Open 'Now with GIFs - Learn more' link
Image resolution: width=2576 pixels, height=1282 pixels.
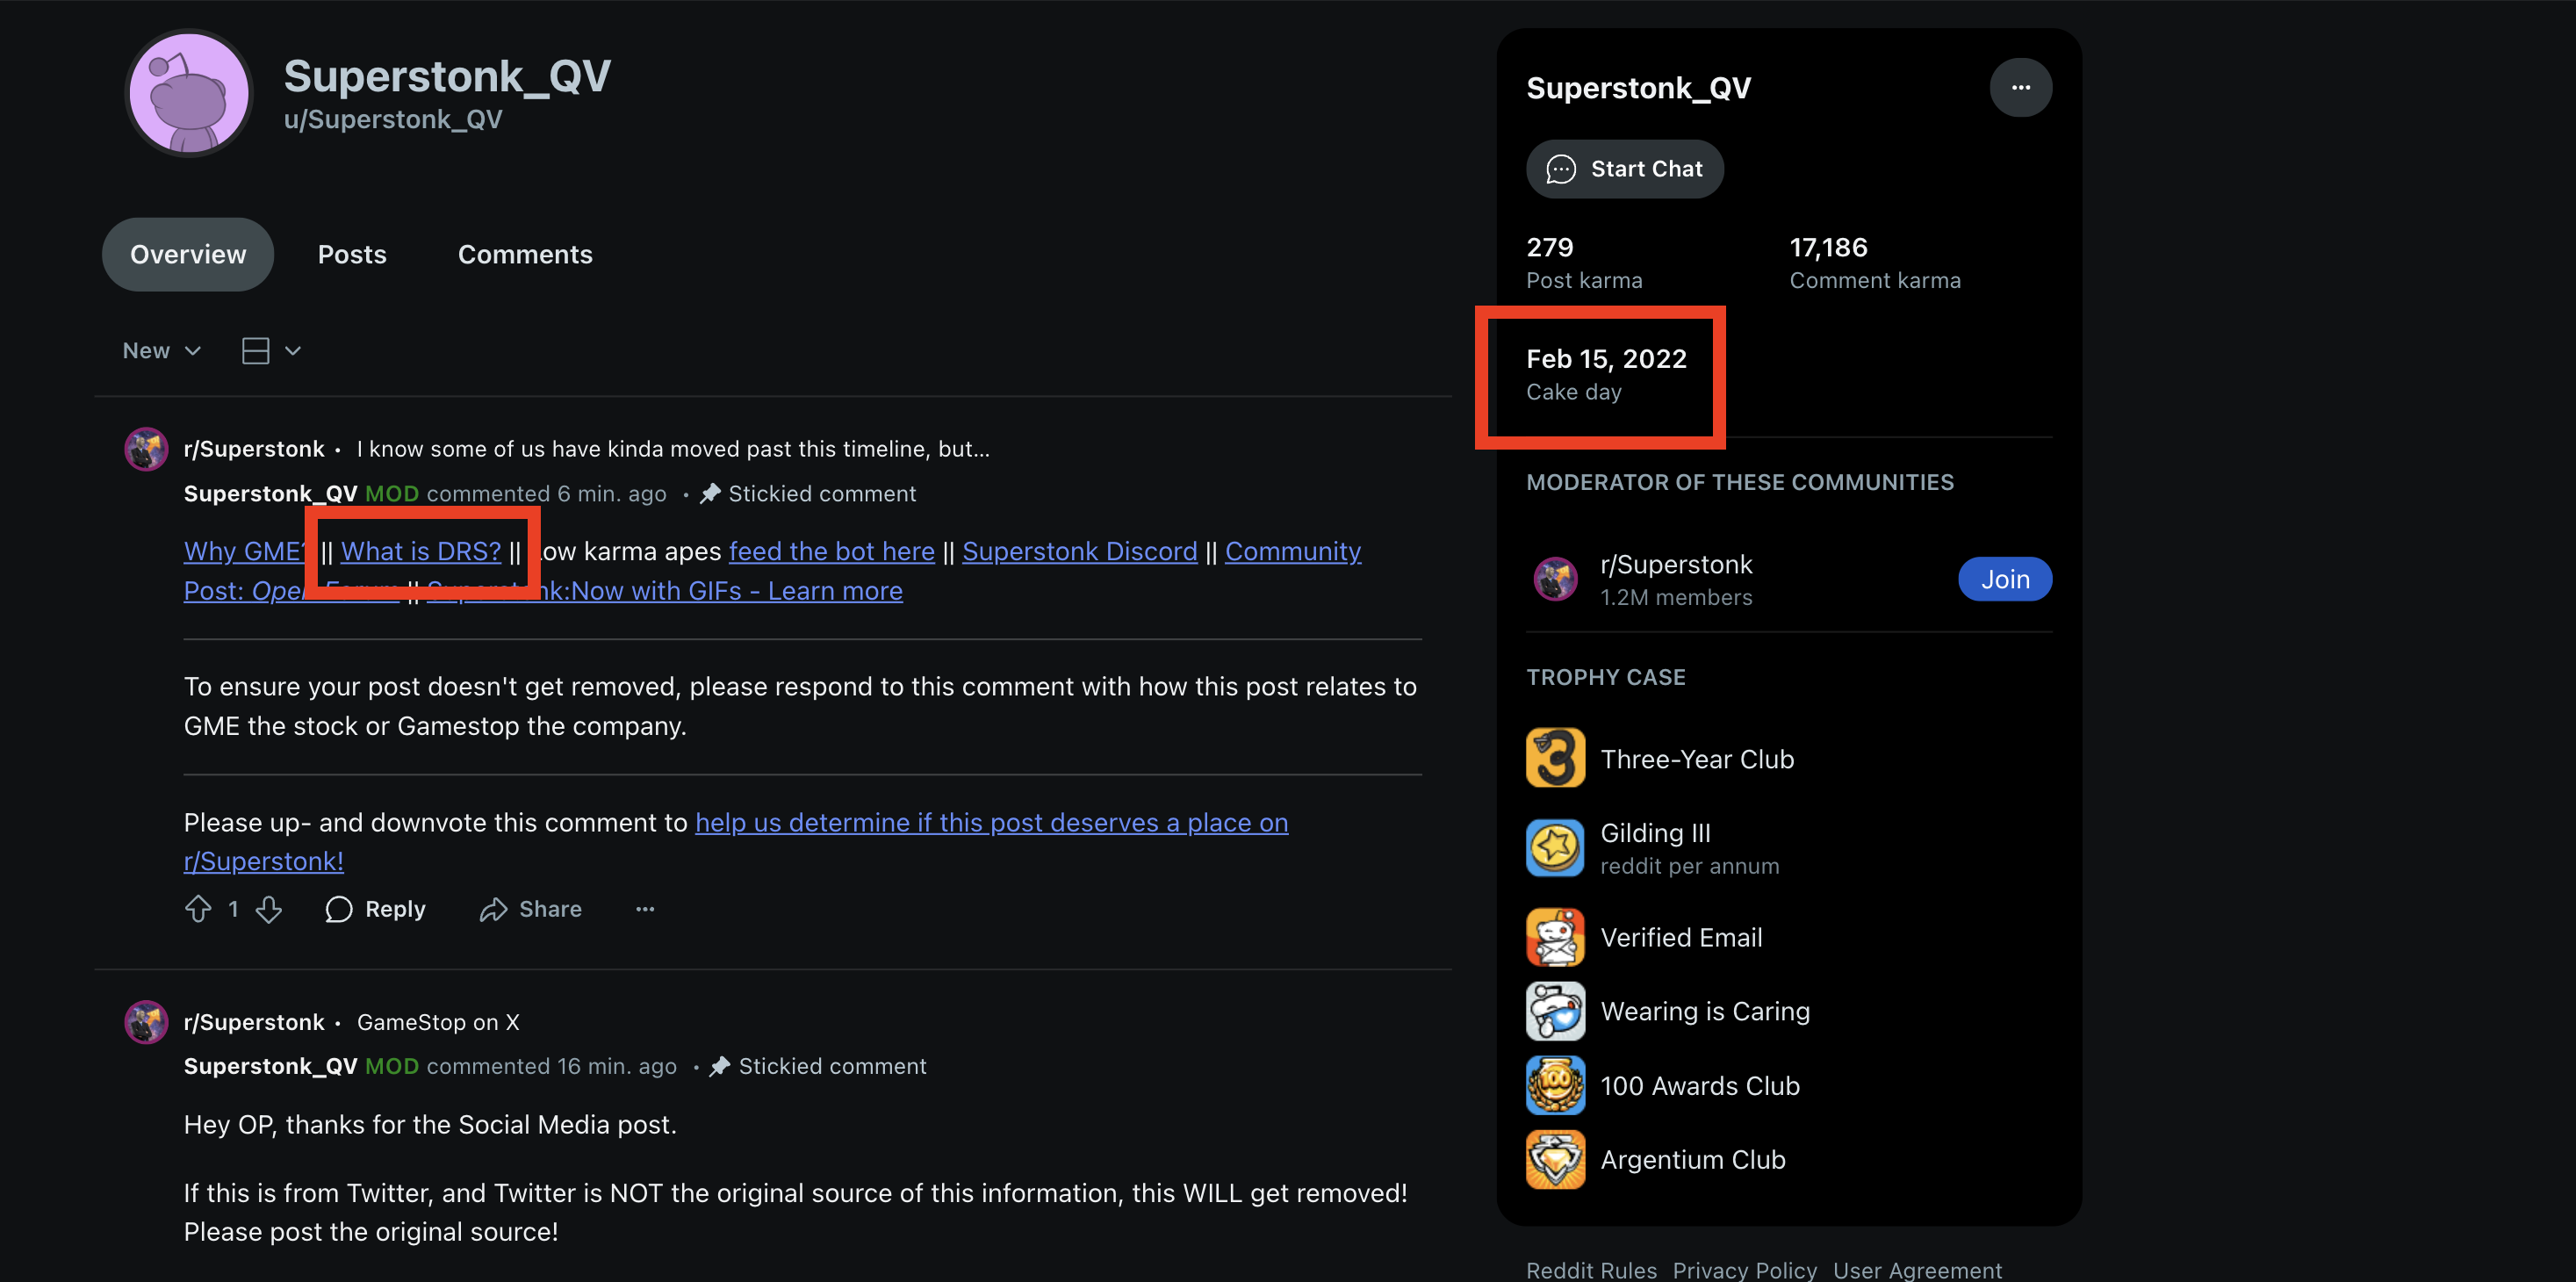coord(664,591)
